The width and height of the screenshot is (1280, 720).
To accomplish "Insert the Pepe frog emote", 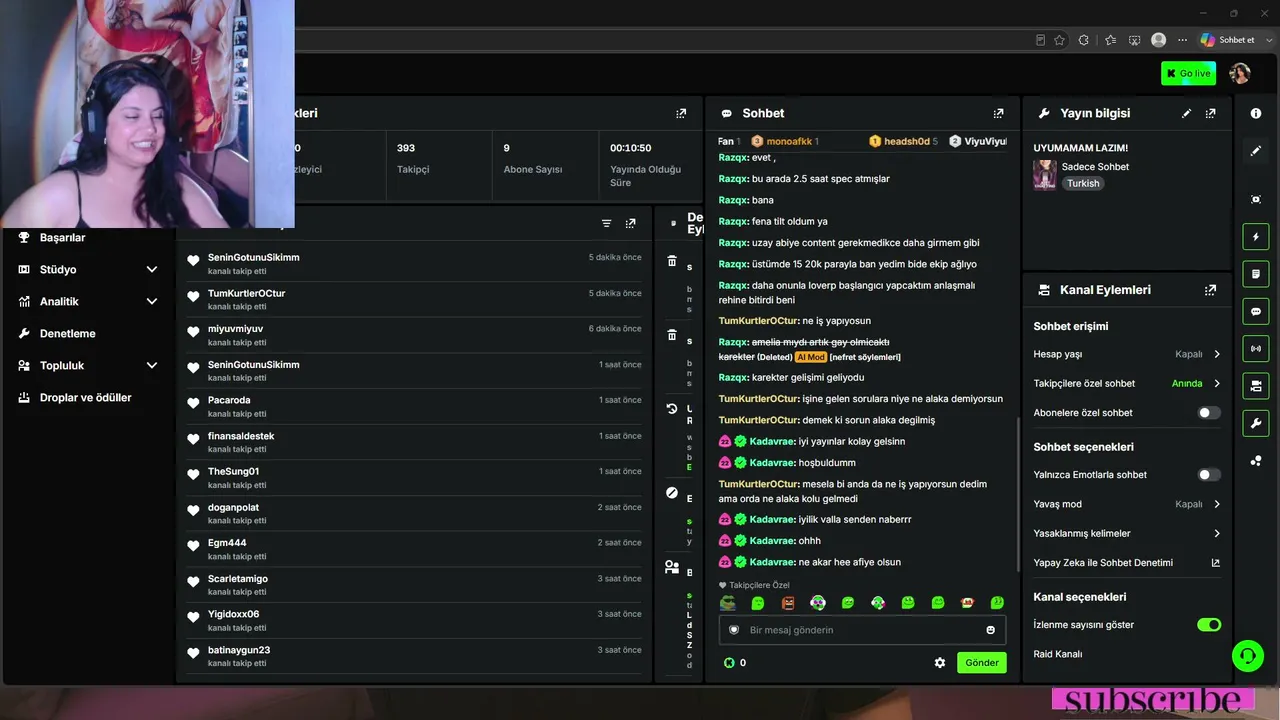I will (x=728, y=603).
